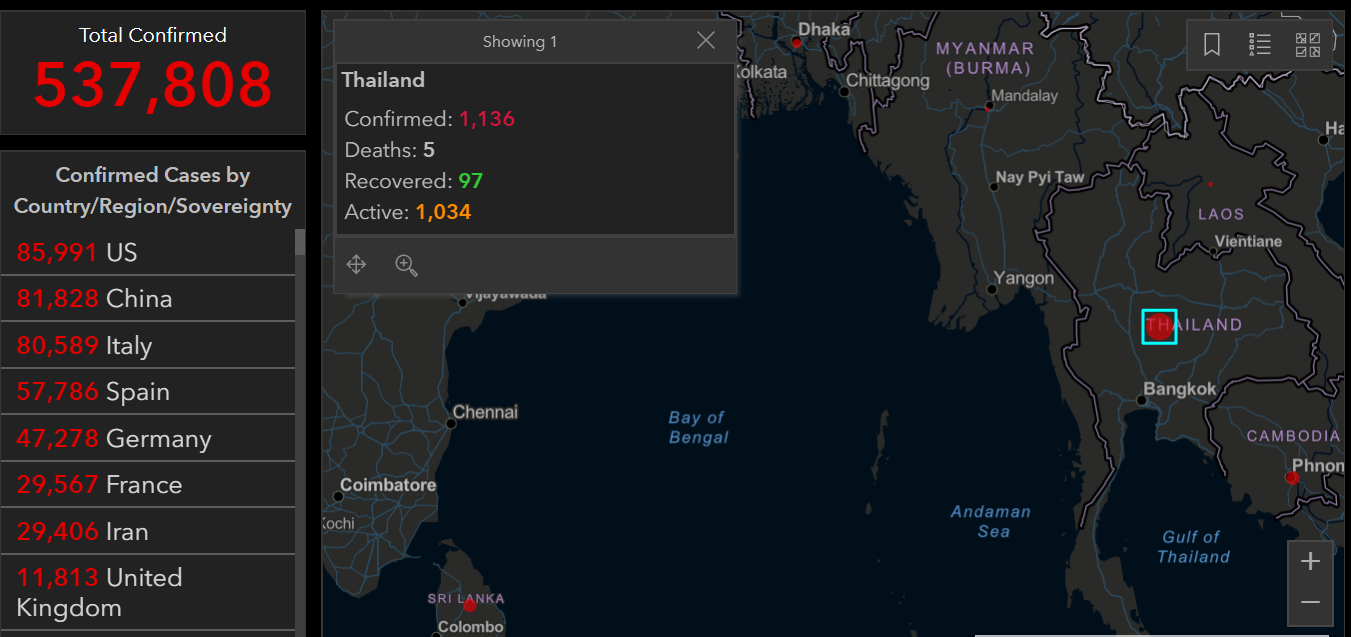This screenshot has height=637, width=1351.
Task: Click the zoom-to magnifier in Thailand popup
Action: coord(406,265)
